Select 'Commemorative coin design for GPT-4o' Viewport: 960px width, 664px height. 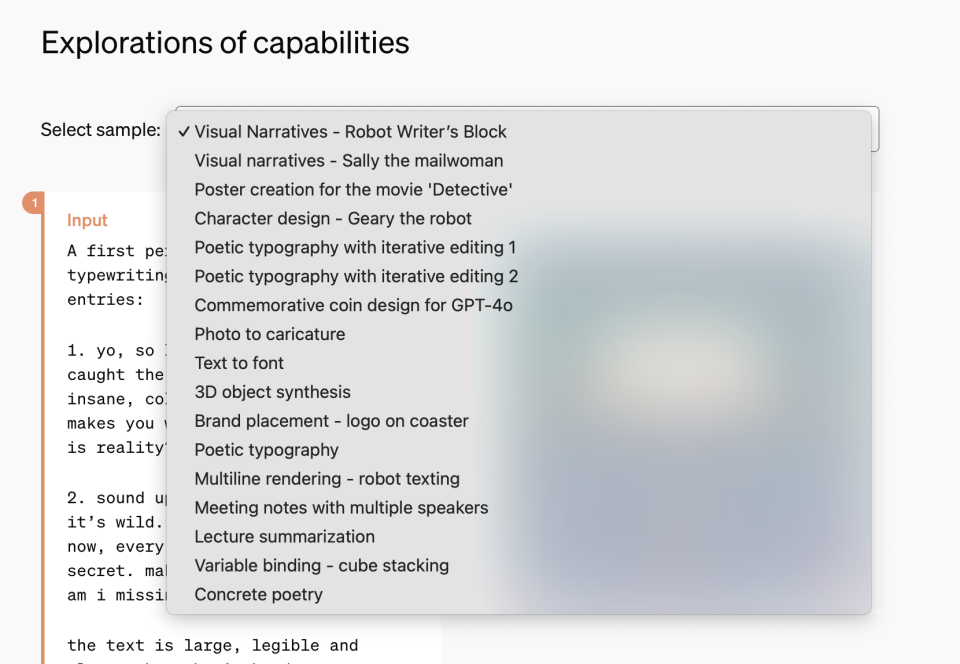[353, 306]
